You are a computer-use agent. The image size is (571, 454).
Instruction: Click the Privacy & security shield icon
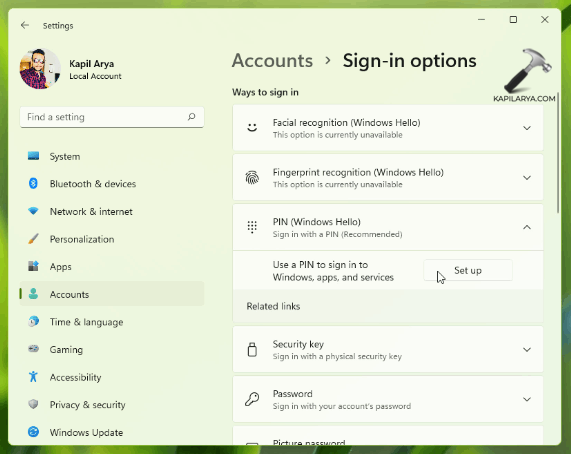tap(33, 404)
